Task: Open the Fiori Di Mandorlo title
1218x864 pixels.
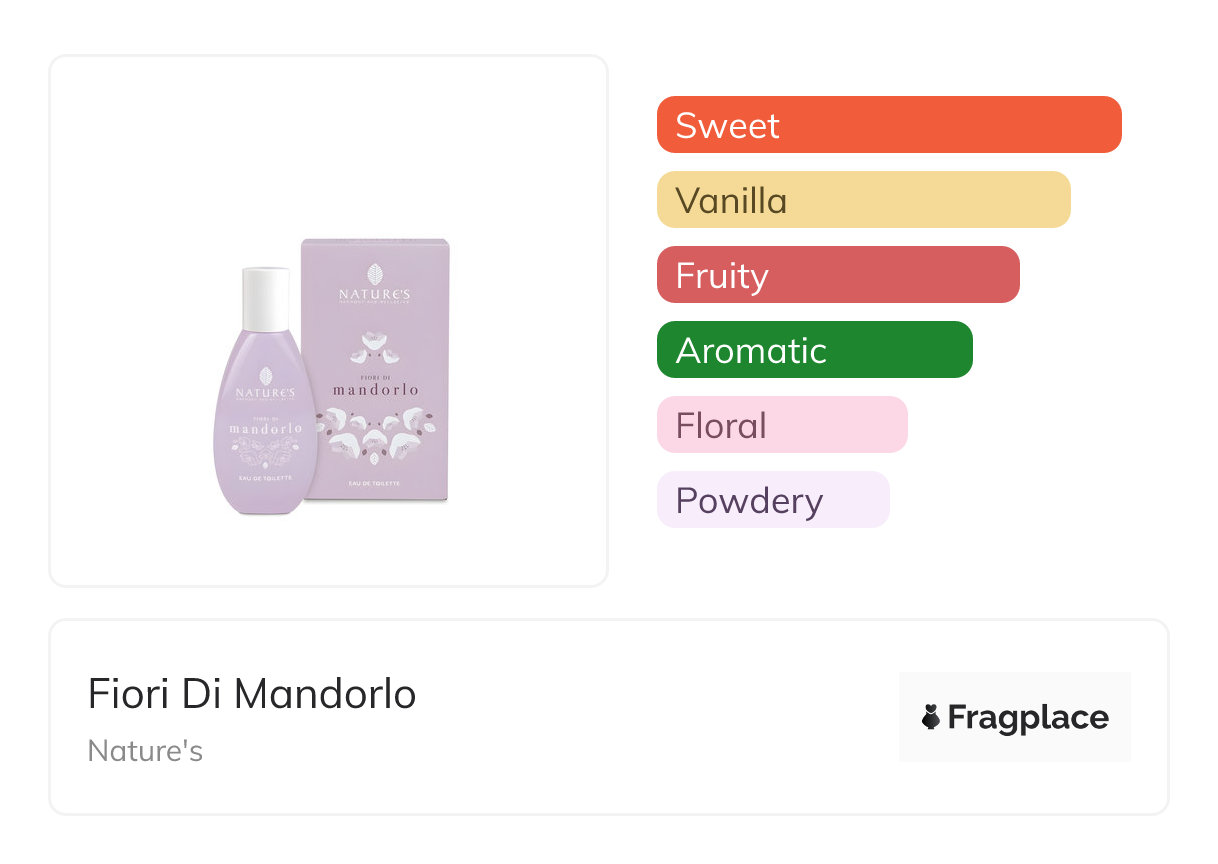Action: click(252, 694)
